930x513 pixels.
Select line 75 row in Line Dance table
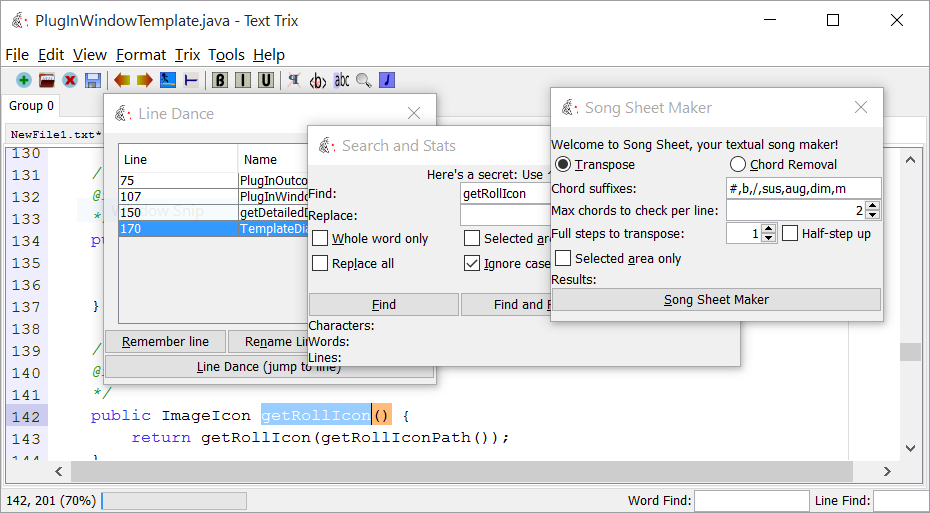tap(212, 180)
